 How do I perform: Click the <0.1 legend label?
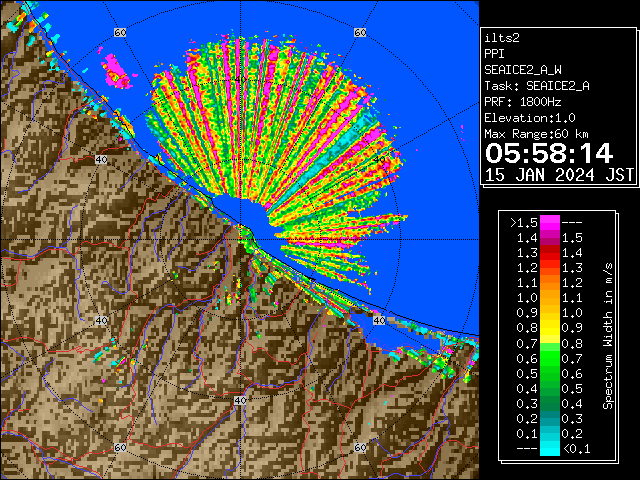576,449
